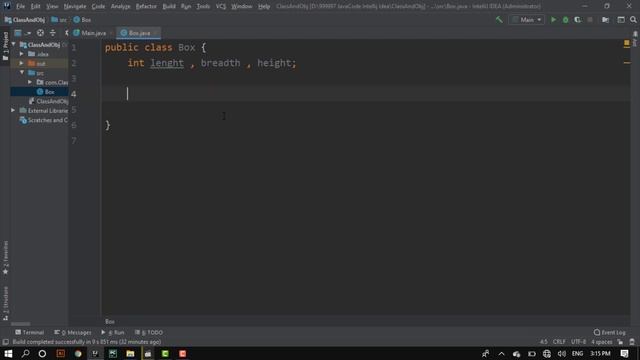
Task: Open the Project view selector dropdown
Action: click(22, 33)
